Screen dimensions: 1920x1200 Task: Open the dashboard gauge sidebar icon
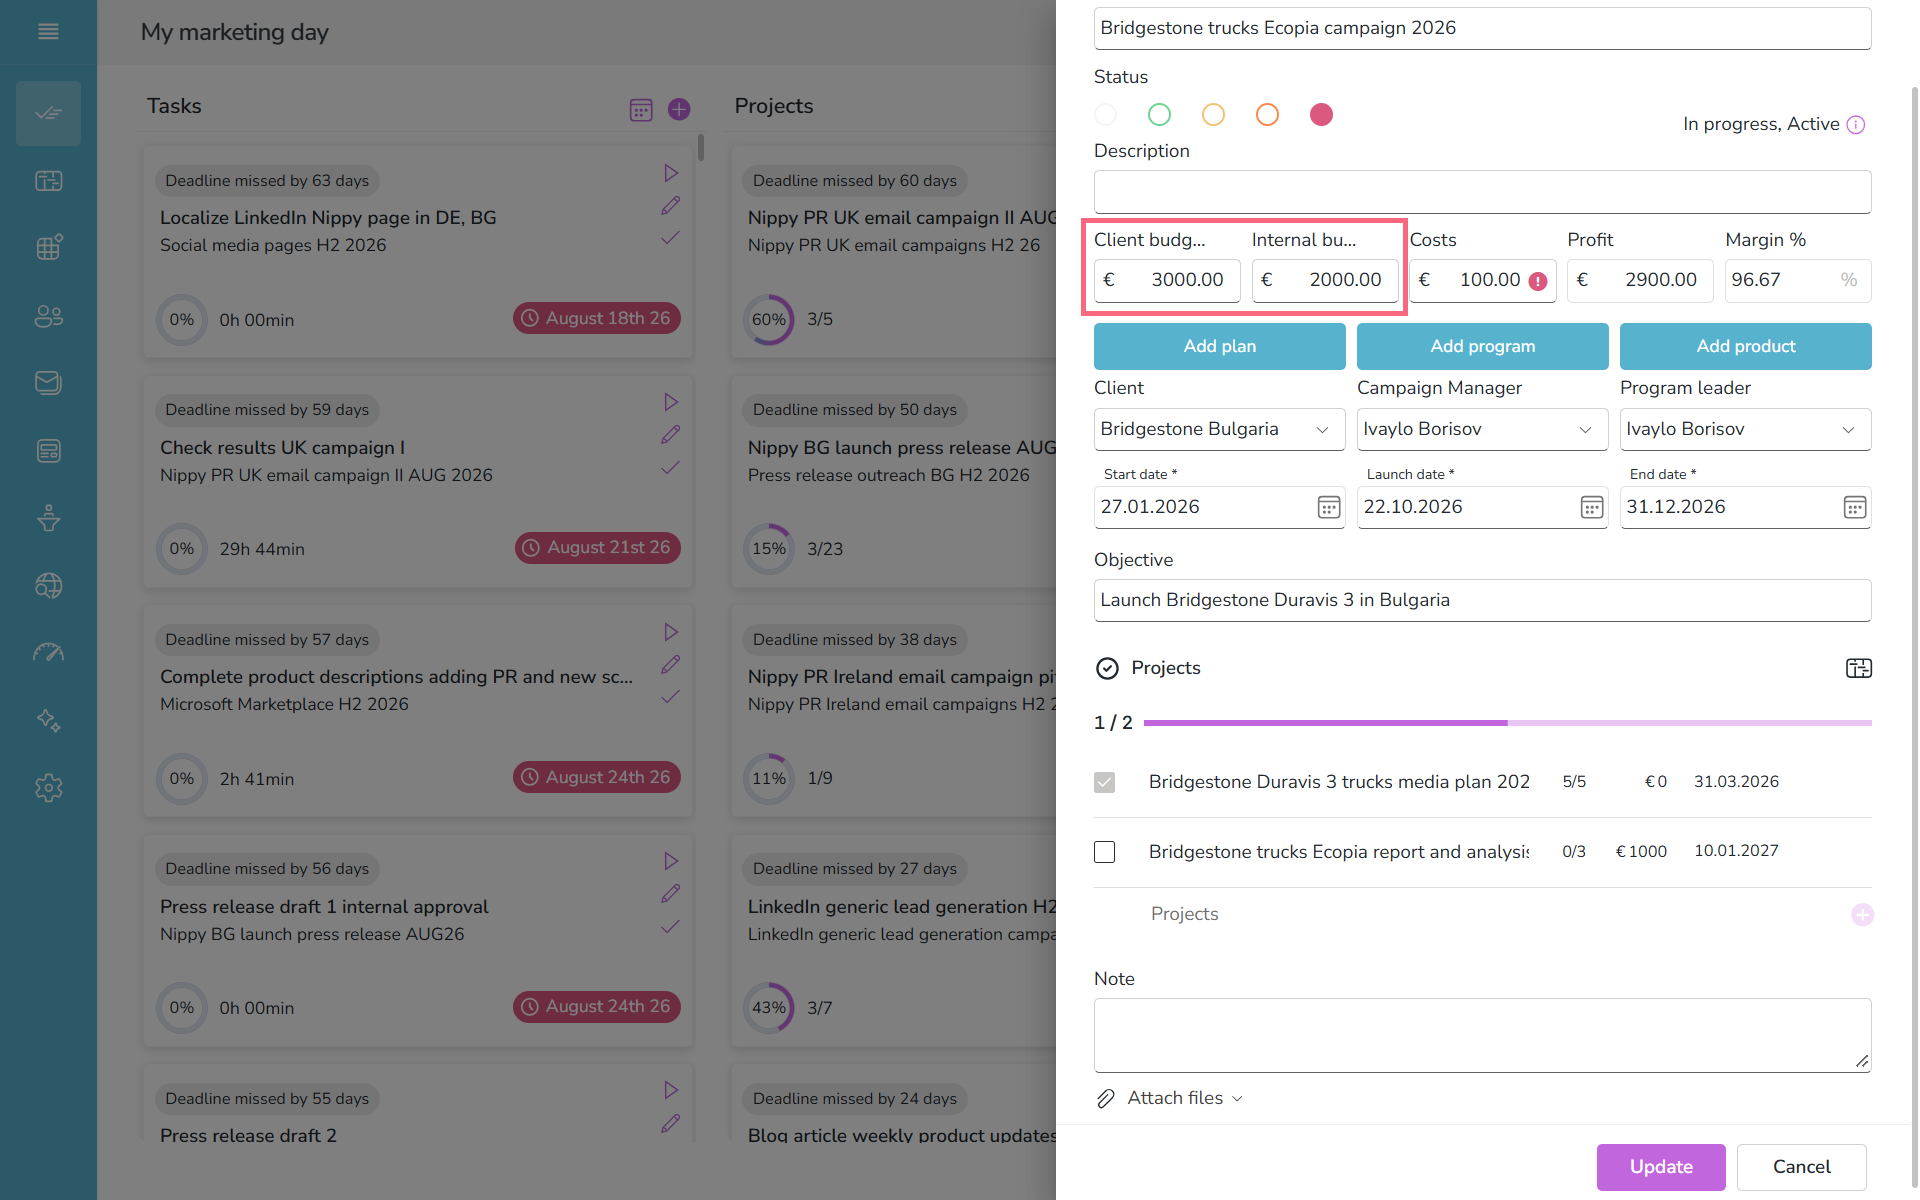point(48,653)
